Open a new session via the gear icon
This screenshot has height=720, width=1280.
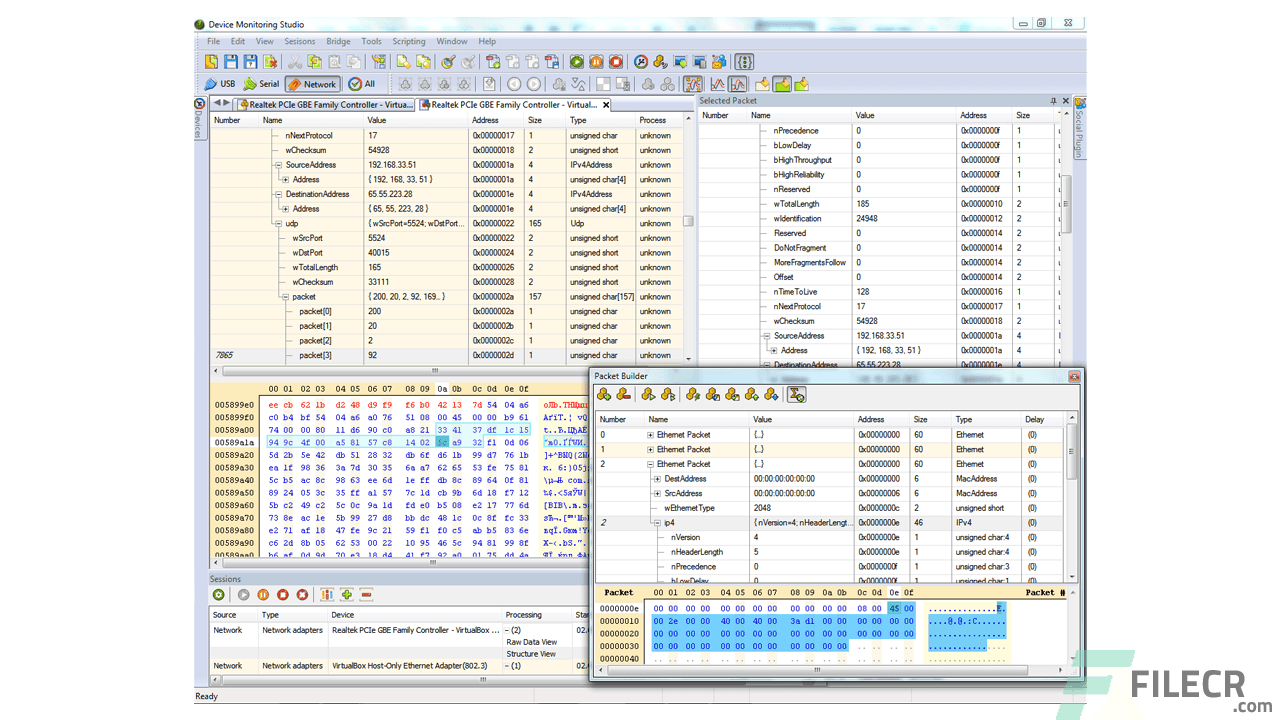218,594
